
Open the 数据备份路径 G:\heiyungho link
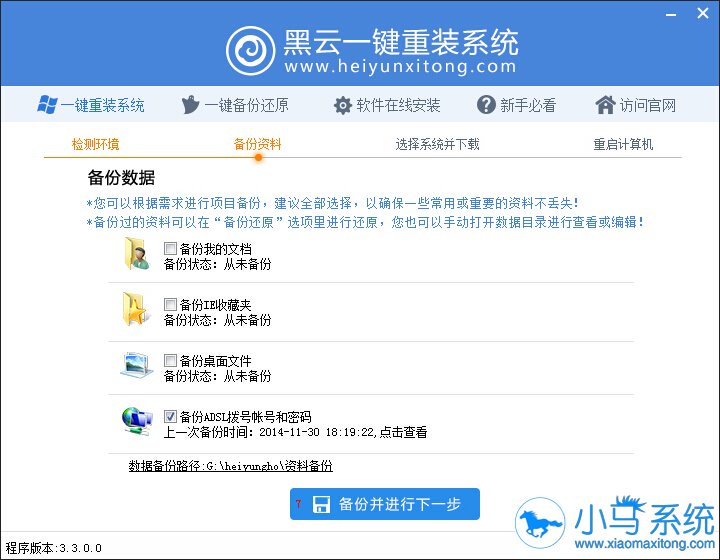click(231, 466)
